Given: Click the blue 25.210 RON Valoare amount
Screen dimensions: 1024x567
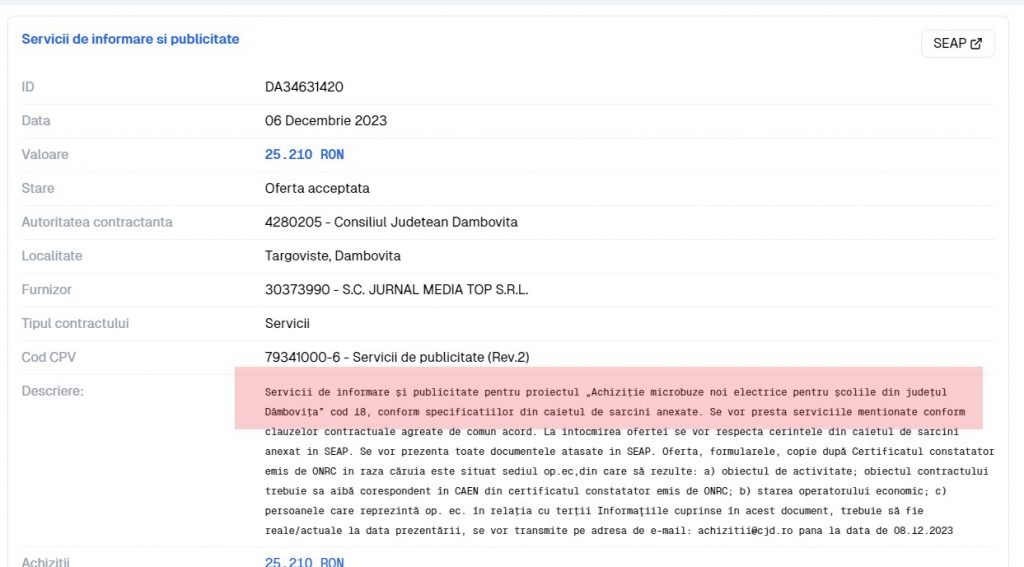Looking at the screenshot, I should click(304, 155).
